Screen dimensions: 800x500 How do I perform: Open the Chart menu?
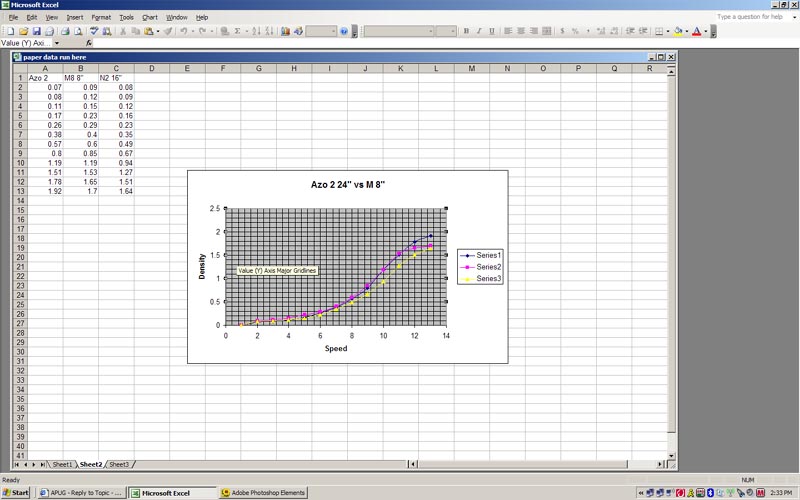(150, 17)
